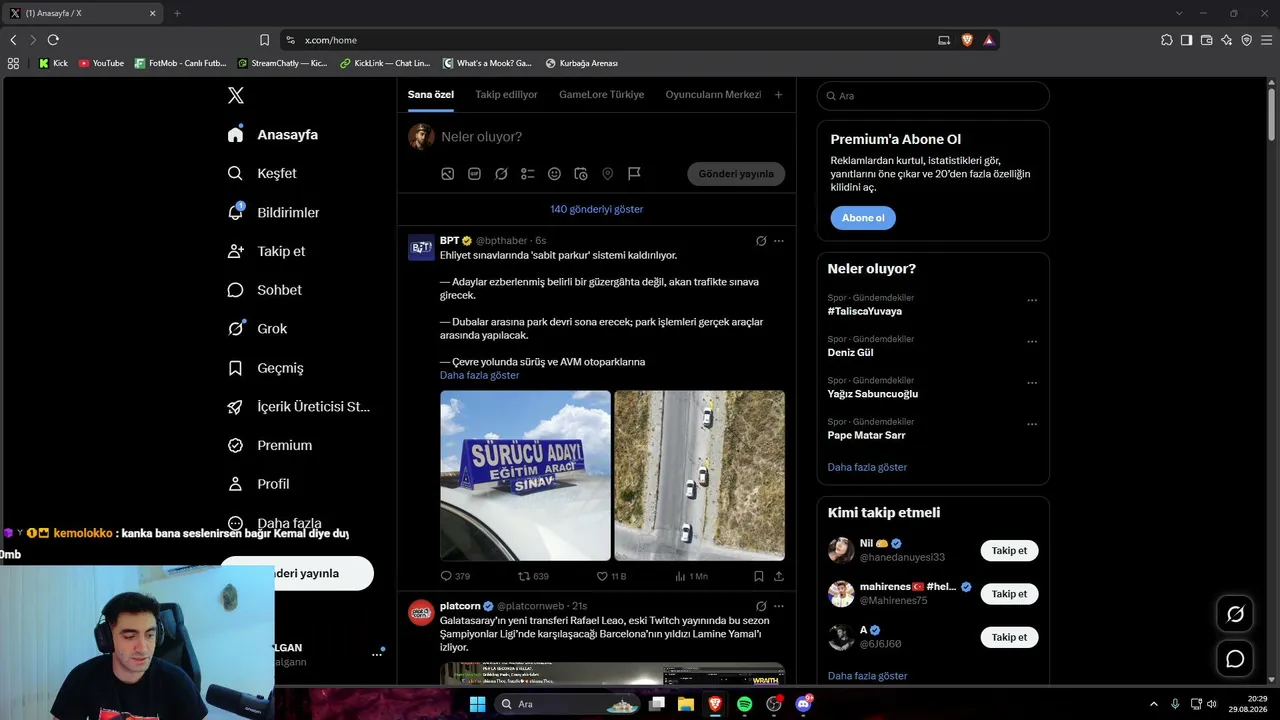Add a GIF to the new post
1280x720 pixels.
[474, 174]
